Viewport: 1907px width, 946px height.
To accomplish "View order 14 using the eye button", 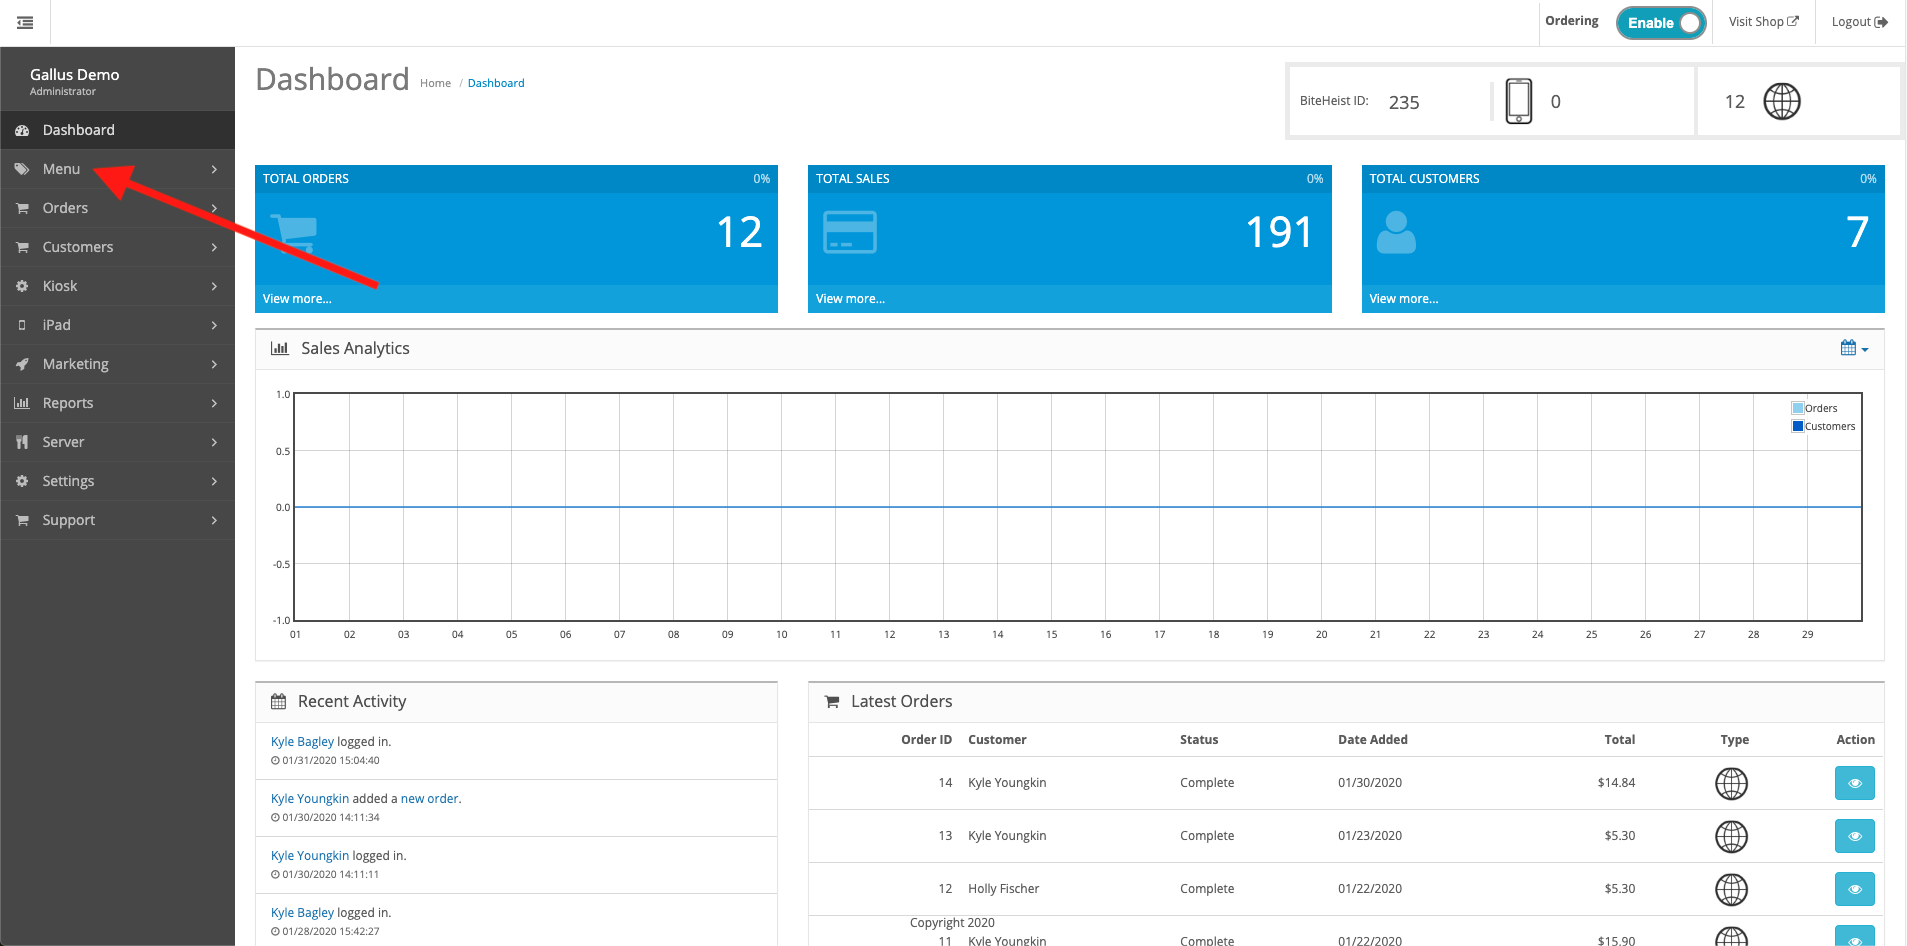I will tap(1855, 783).
